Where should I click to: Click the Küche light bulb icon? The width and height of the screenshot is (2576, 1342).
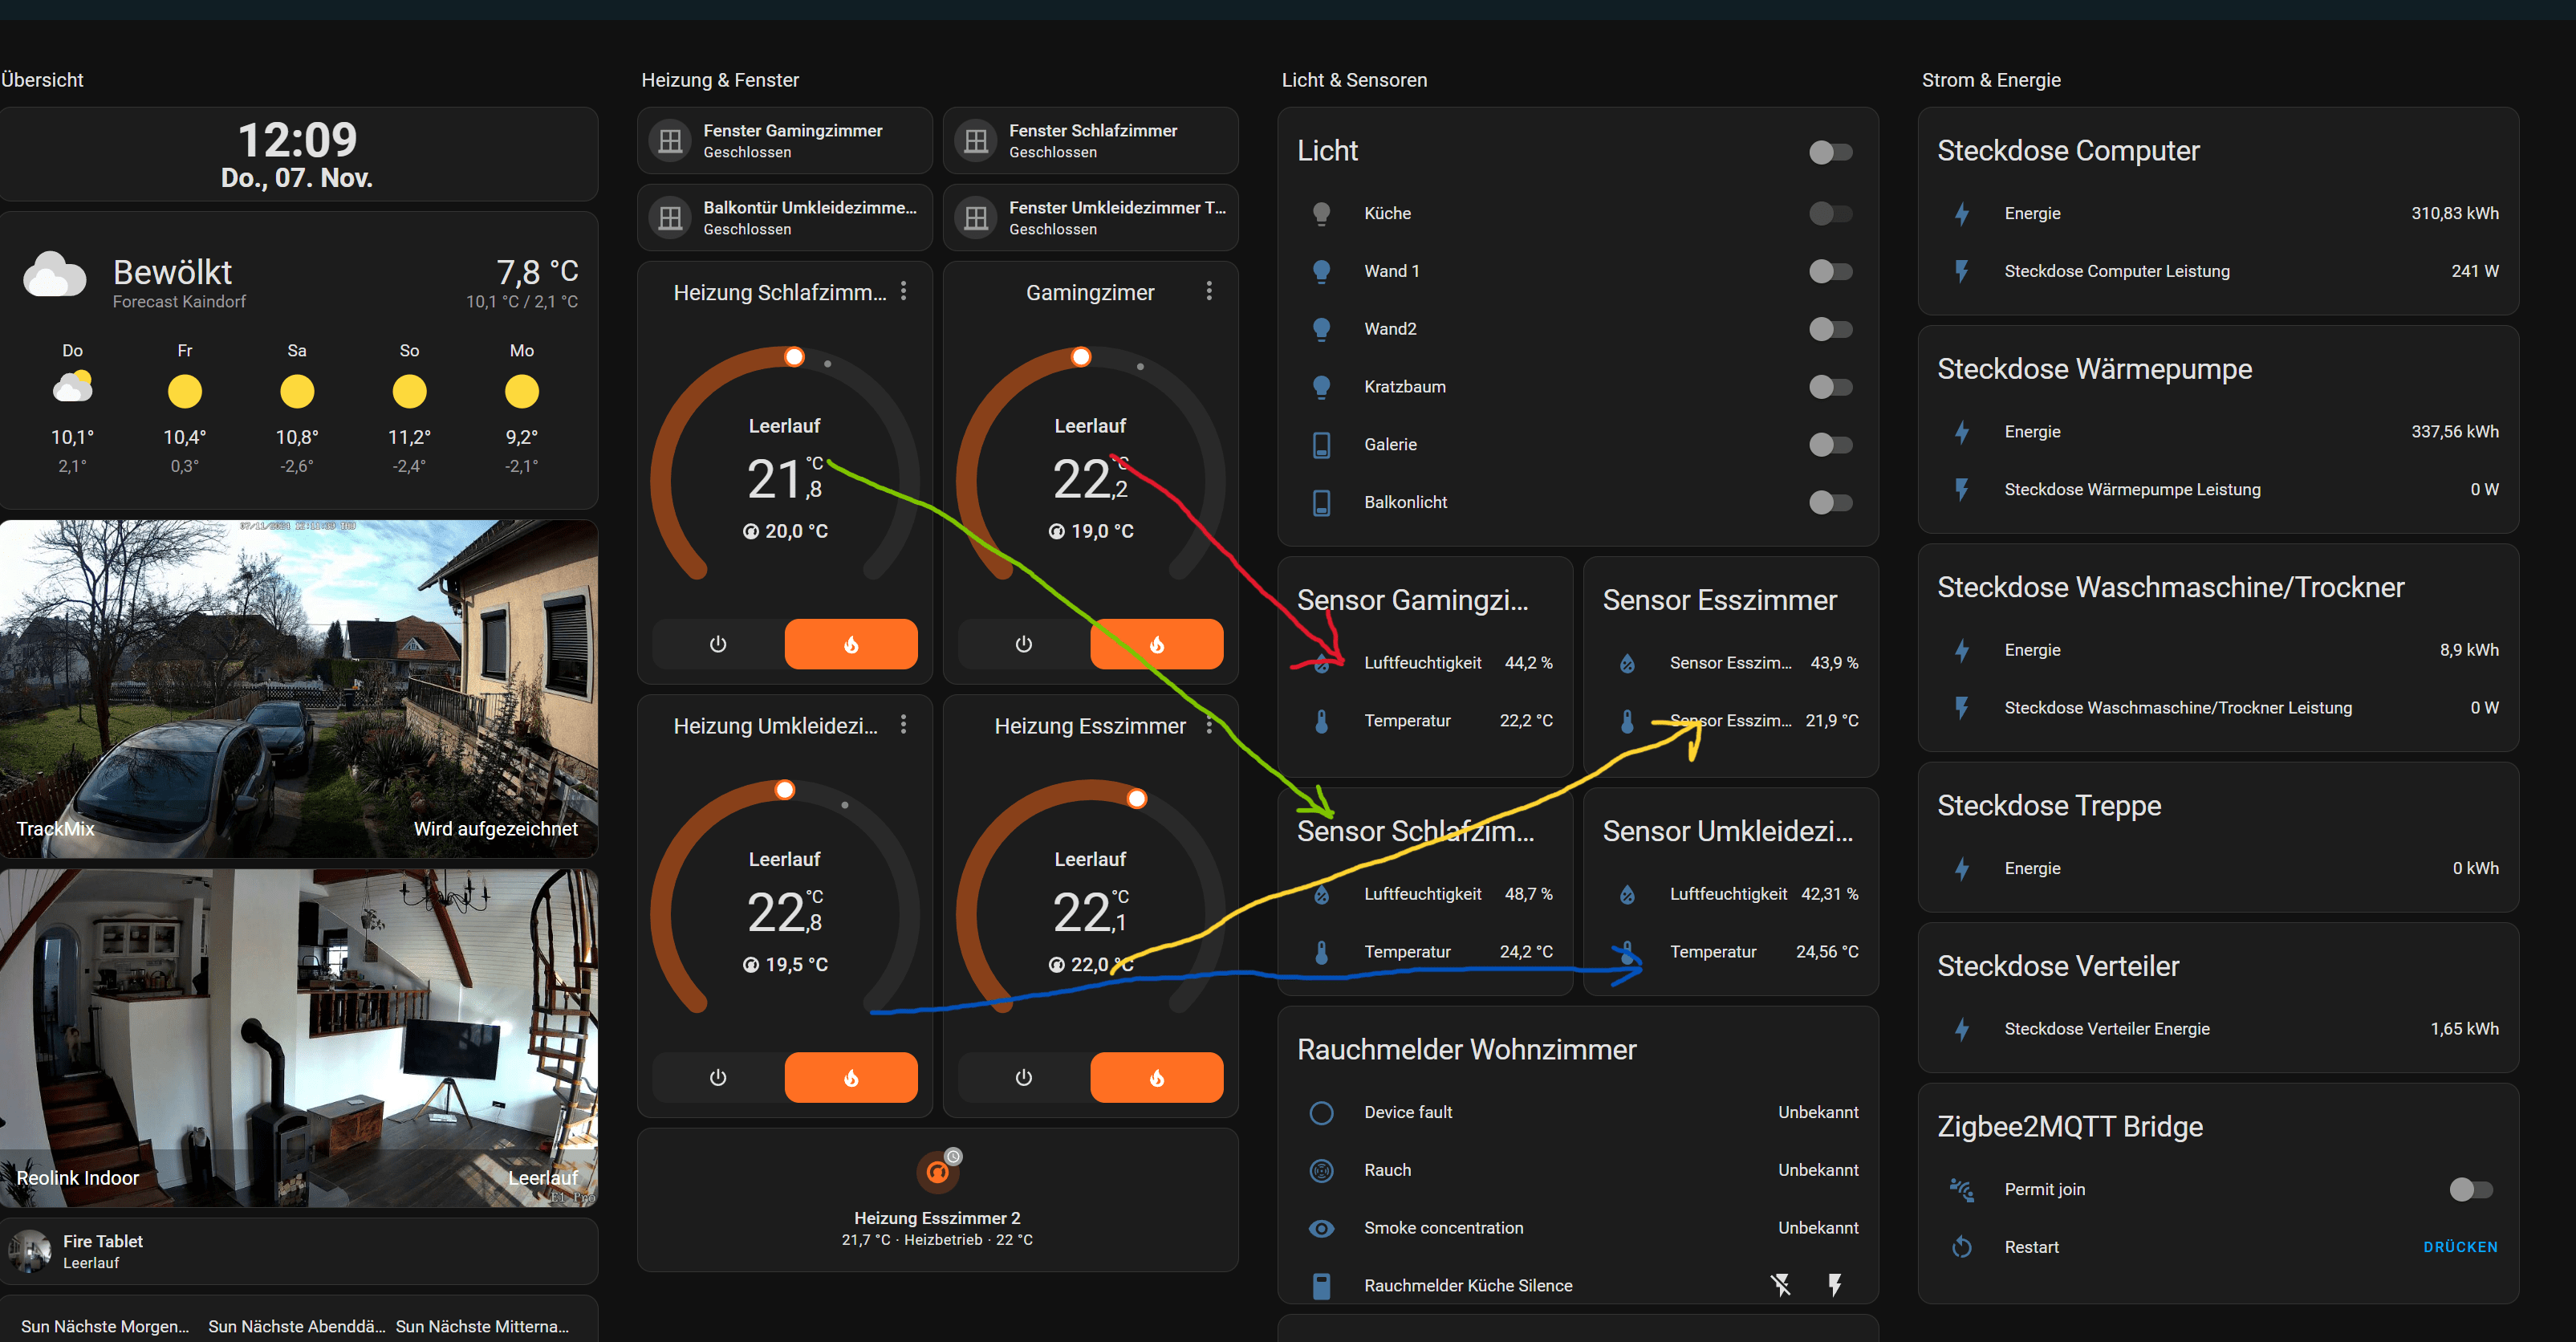pyautogui.click(x=1321, y=213)
